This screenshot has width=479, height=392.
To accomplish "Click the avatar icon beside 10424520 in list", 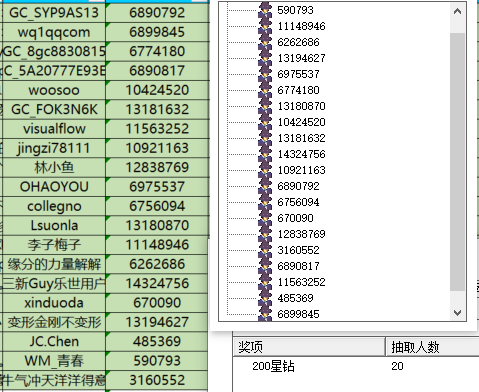I will pyautogui.click(x=265, y=122).
